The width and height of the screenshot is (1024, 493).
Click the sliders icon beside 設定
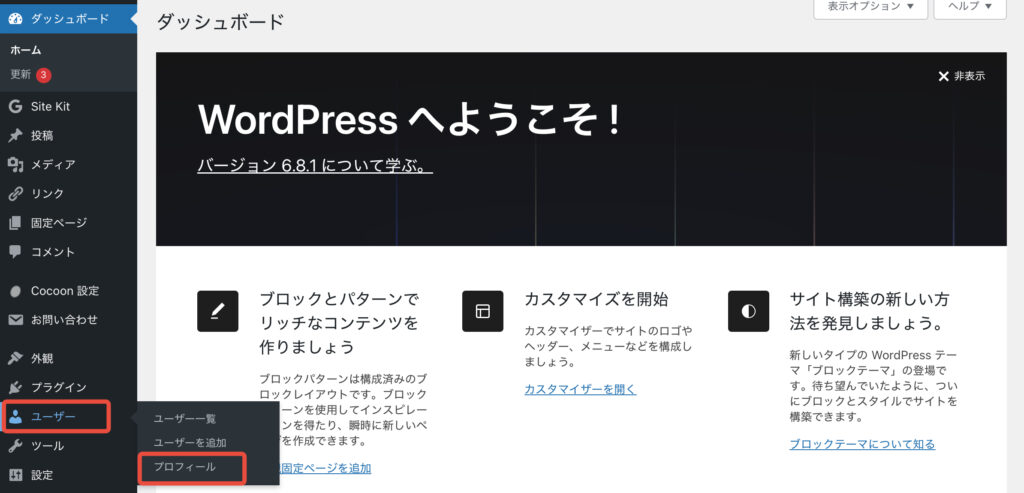[x=15, y=475]
